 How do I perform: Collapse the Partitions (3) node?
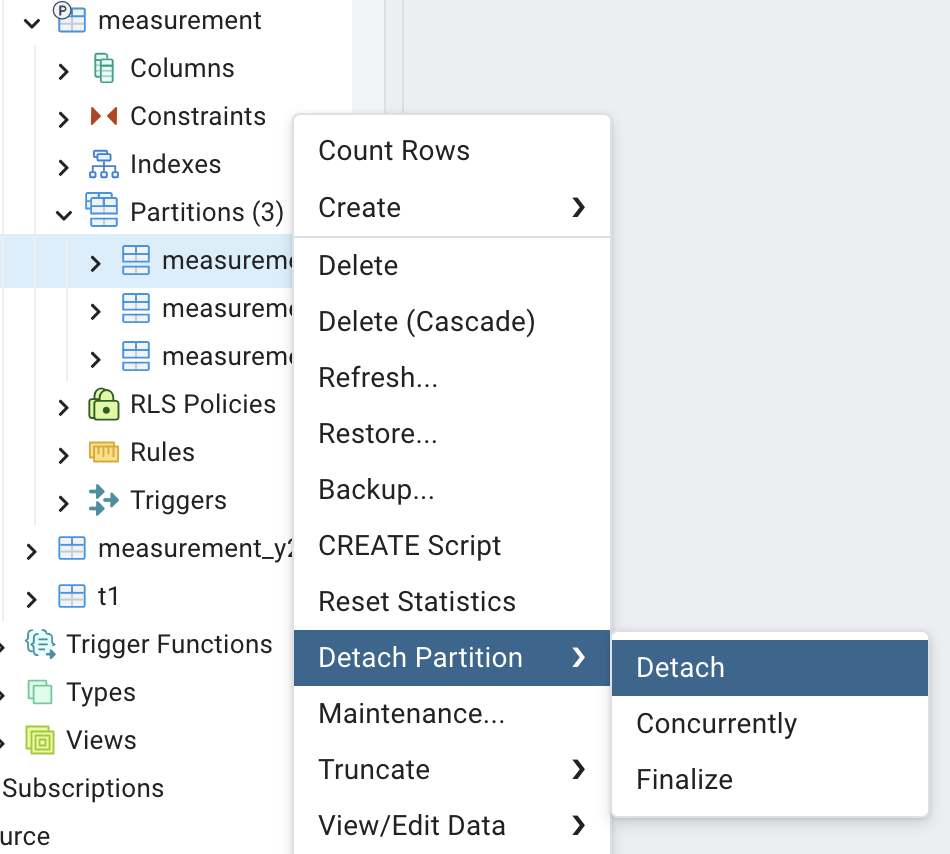coord(64,214)
